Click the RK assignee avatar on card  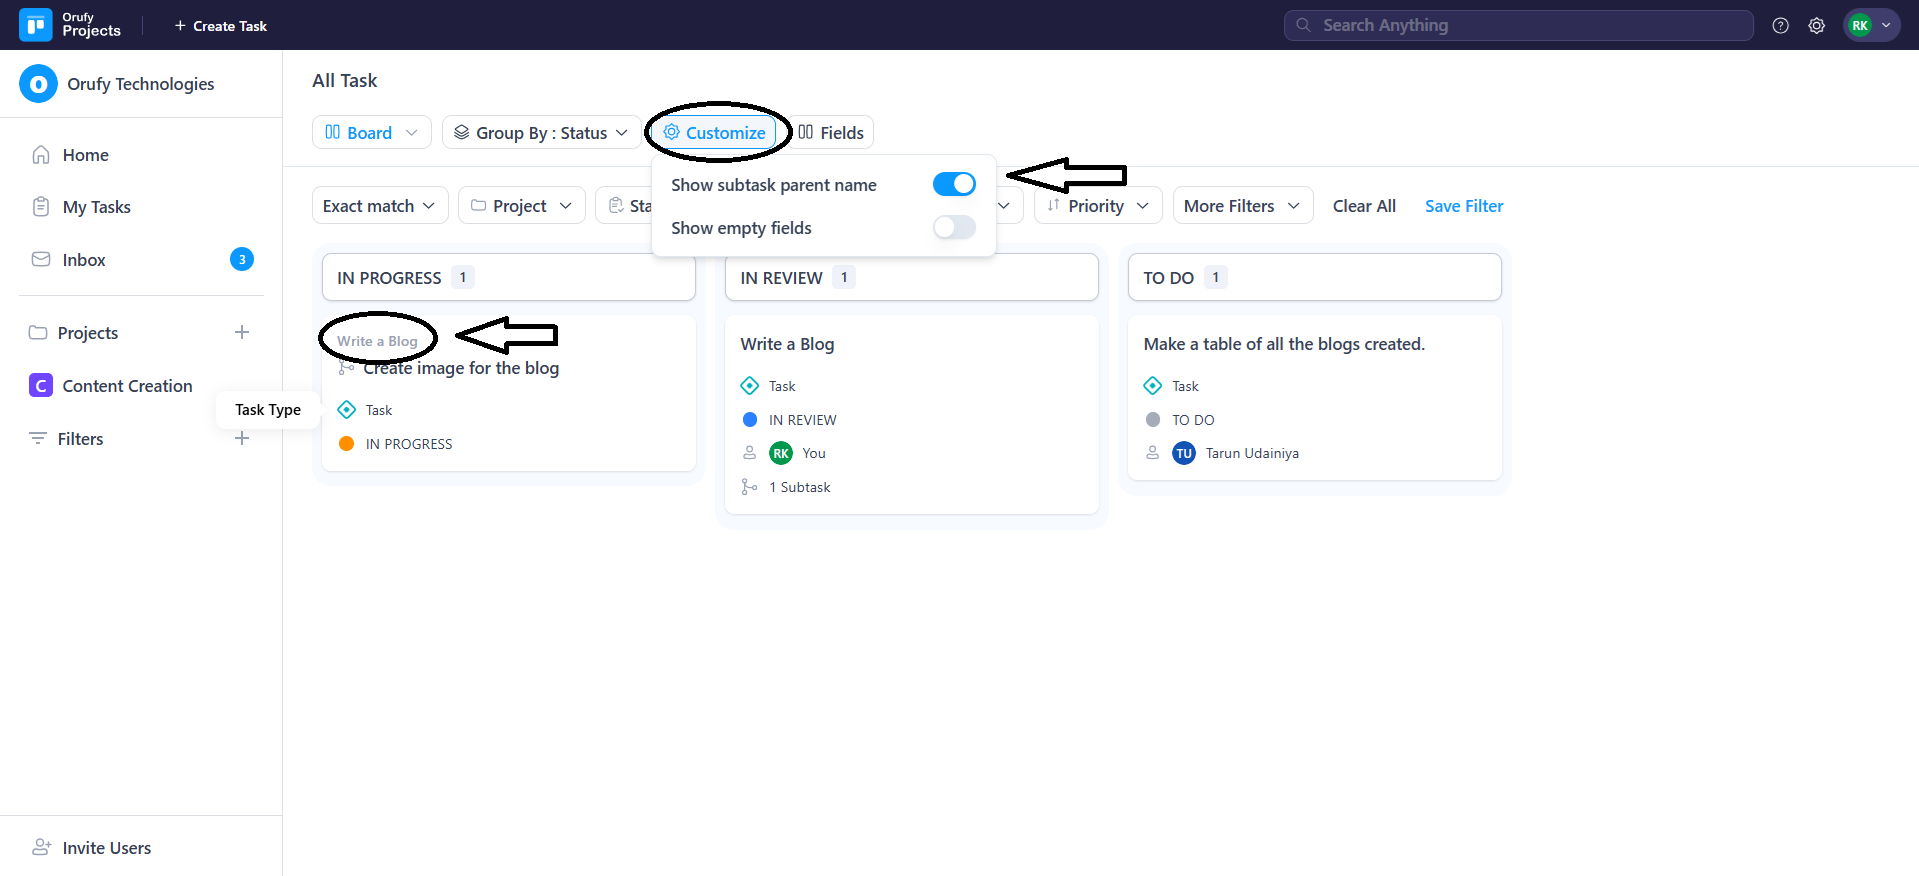pos(781,453)
